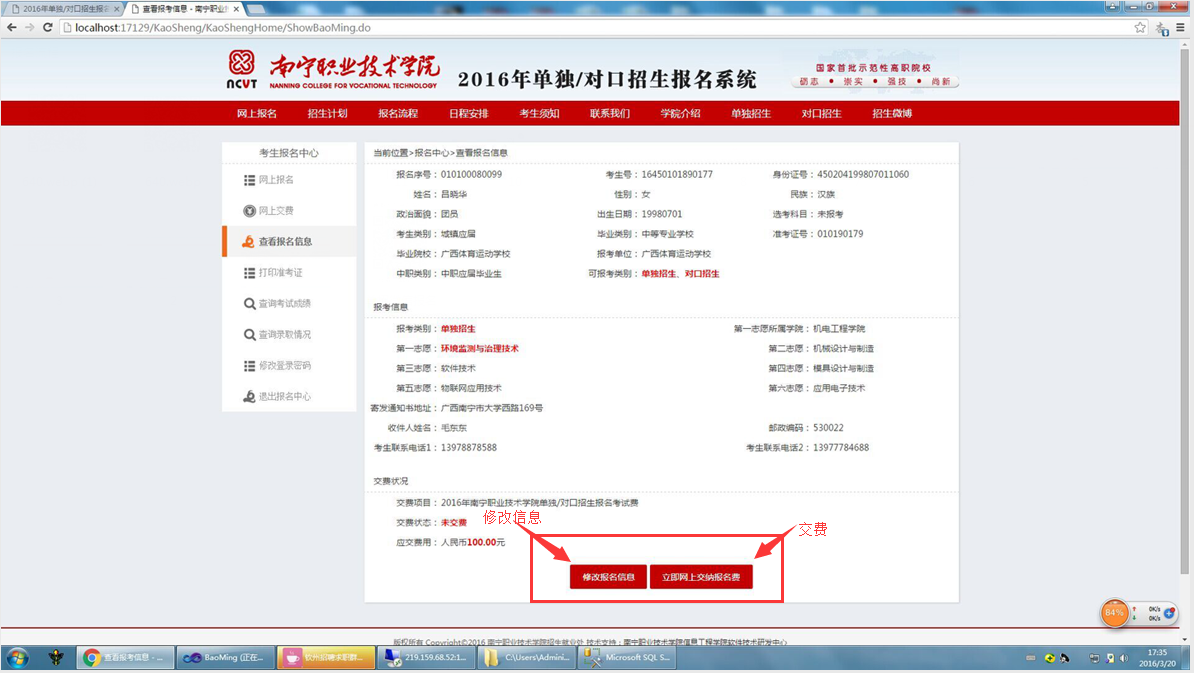
Task: Open 修改登录密码 in the sidebar
Action: (284, 366)
